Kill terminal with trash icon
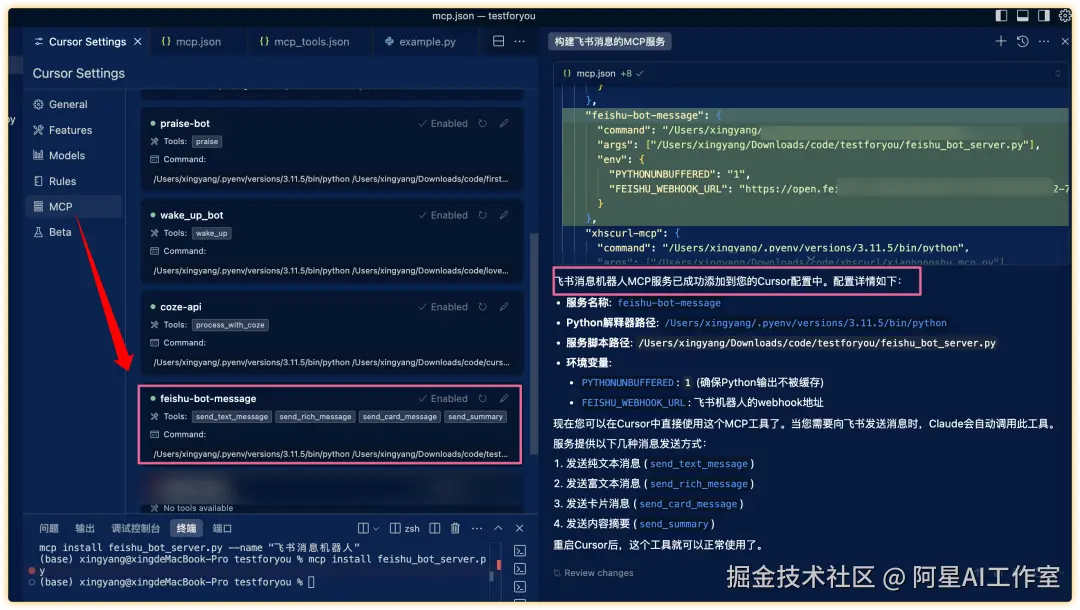1080x610 pixels. click(455, 528)
